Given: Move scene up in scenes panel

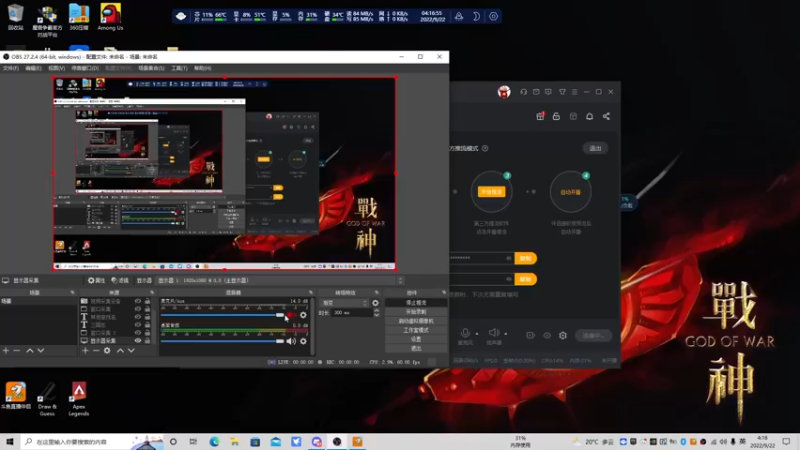Looking at the screenshot, I should coord(30,351).
